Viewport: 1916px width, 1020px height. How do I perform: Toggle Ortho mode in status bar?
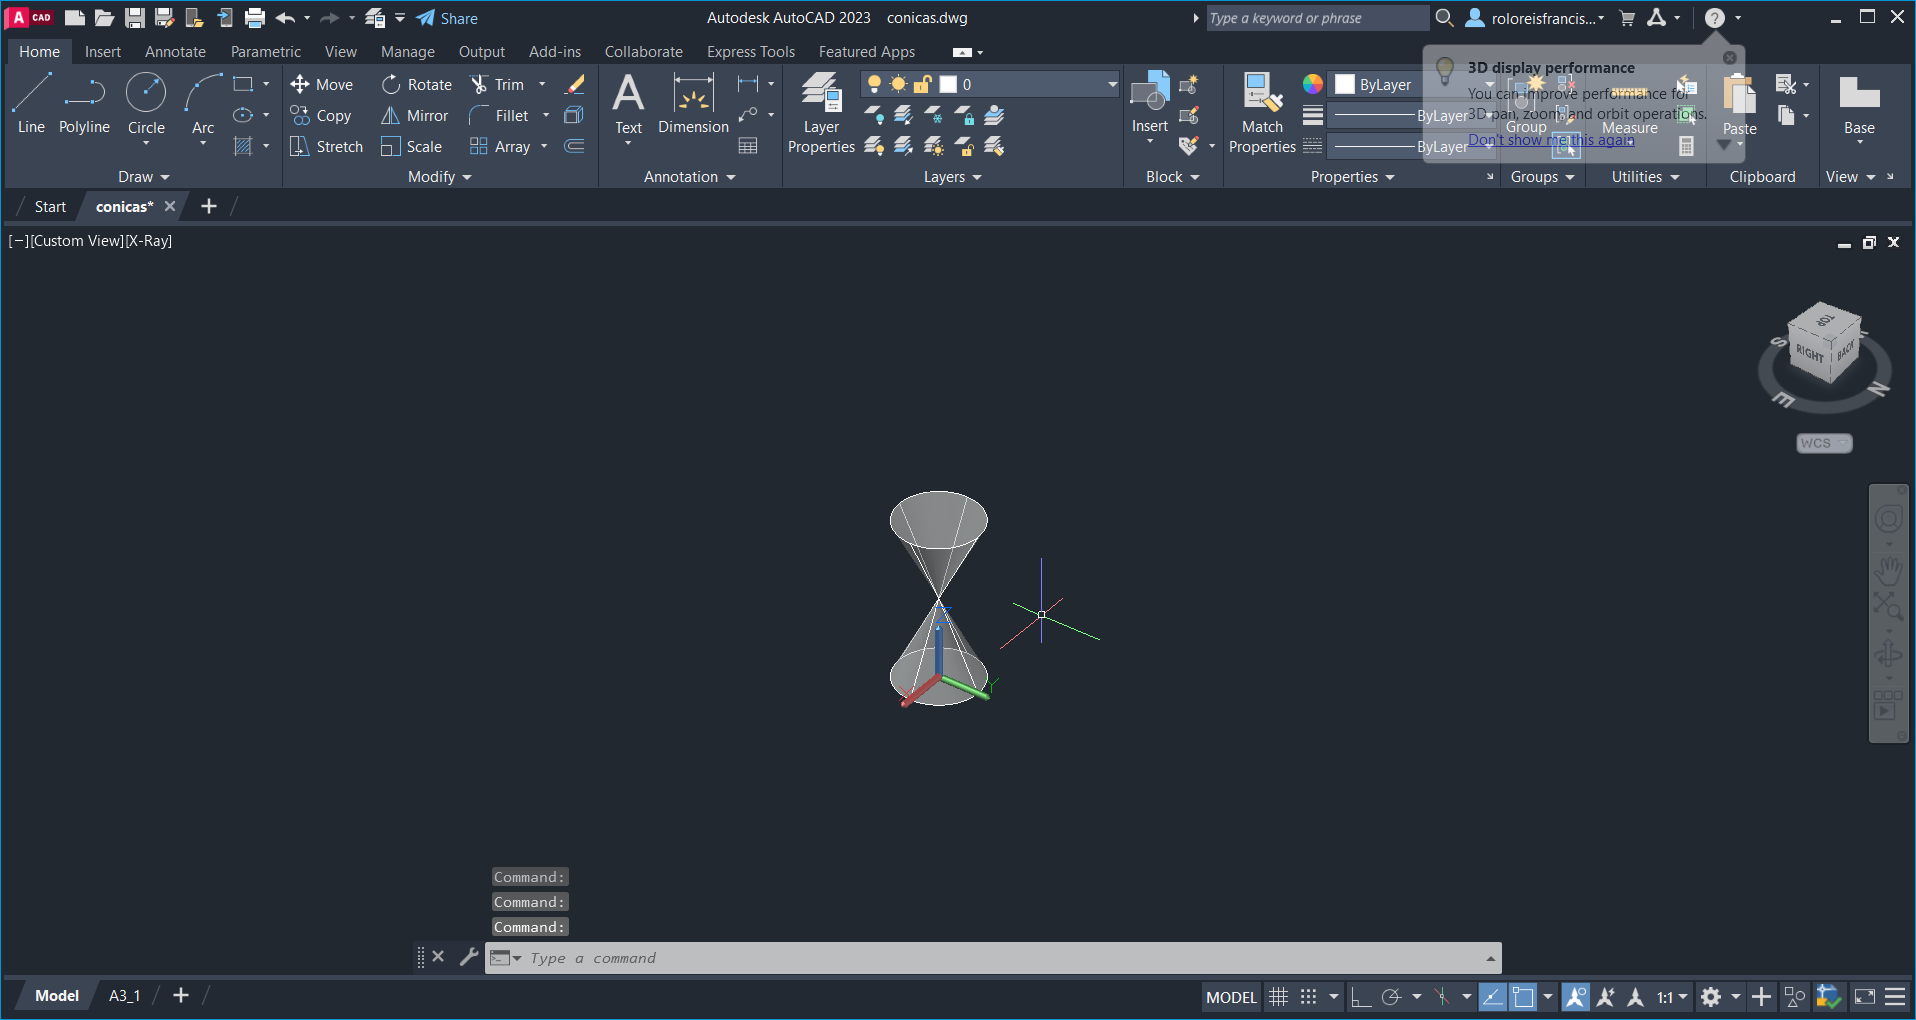pos(1360,997)
